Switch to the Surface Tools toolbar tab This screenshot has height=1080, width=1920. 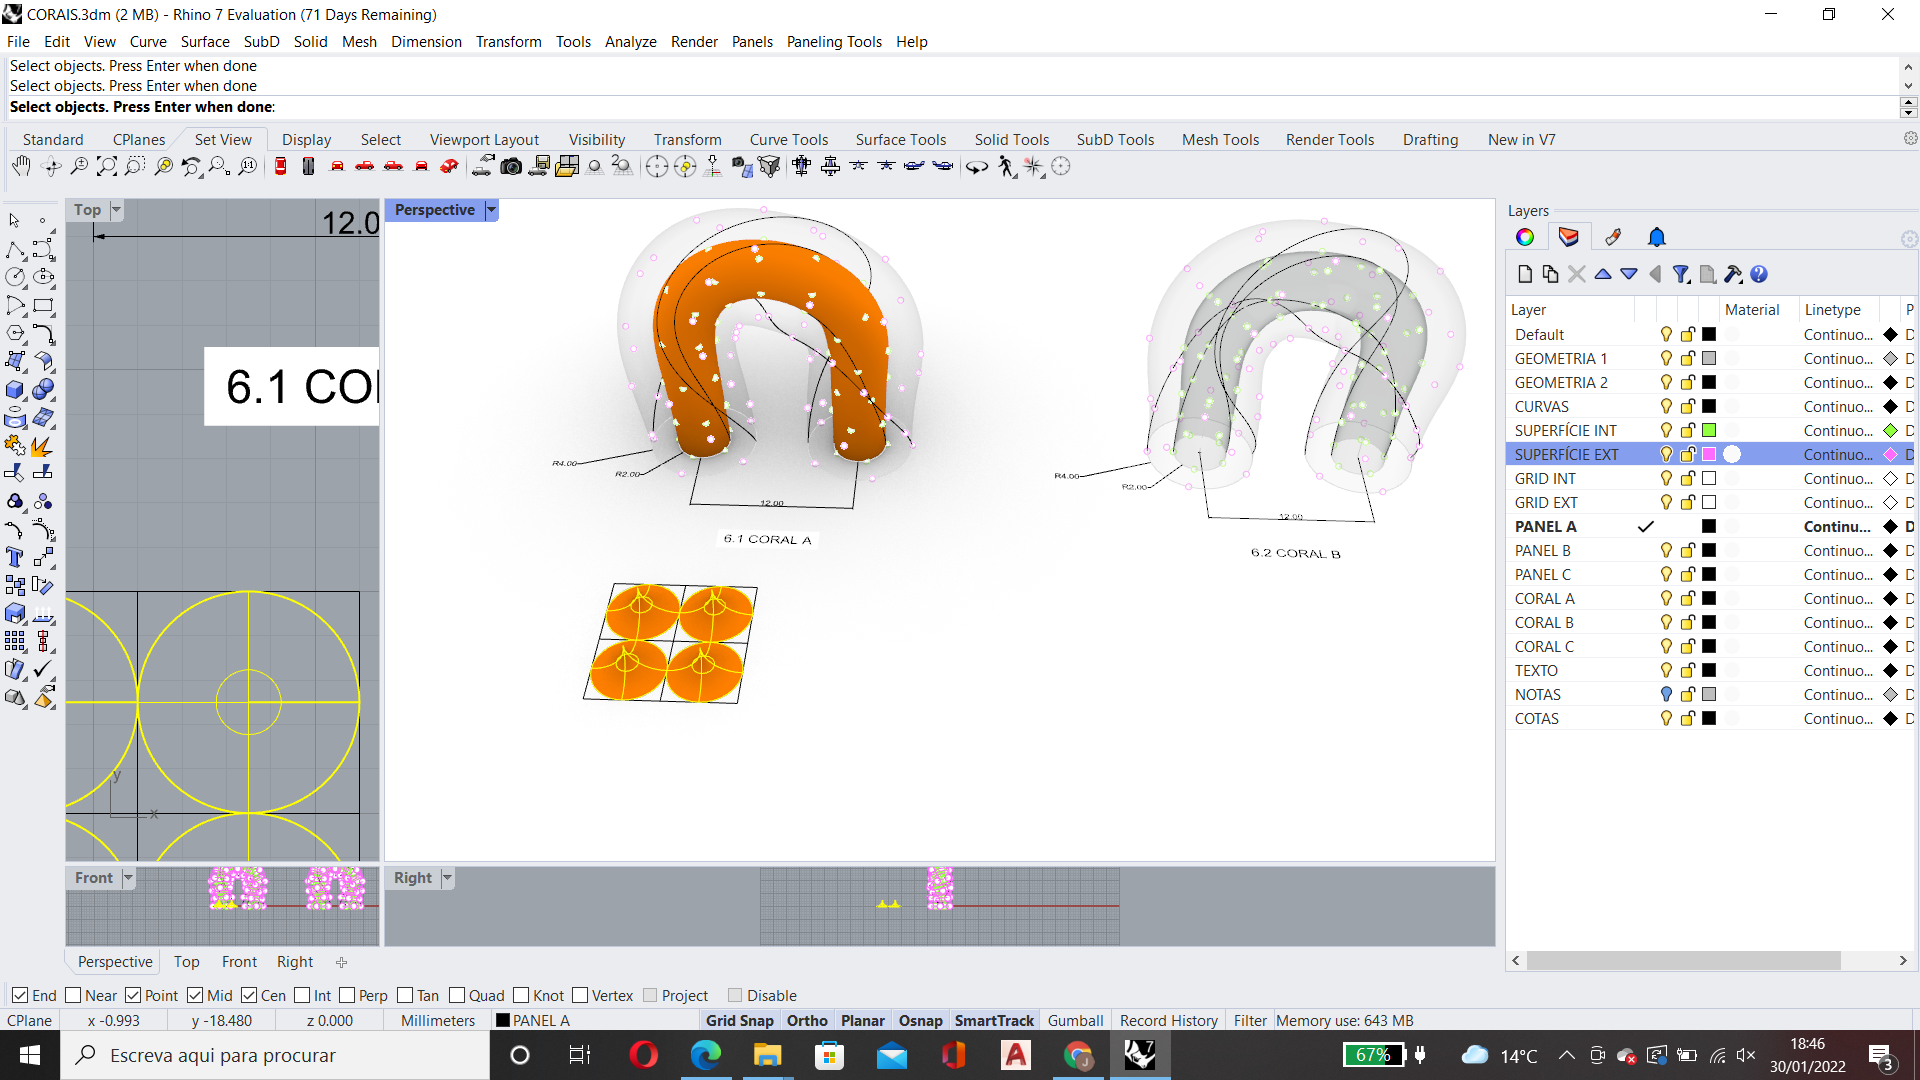point(900,139)
